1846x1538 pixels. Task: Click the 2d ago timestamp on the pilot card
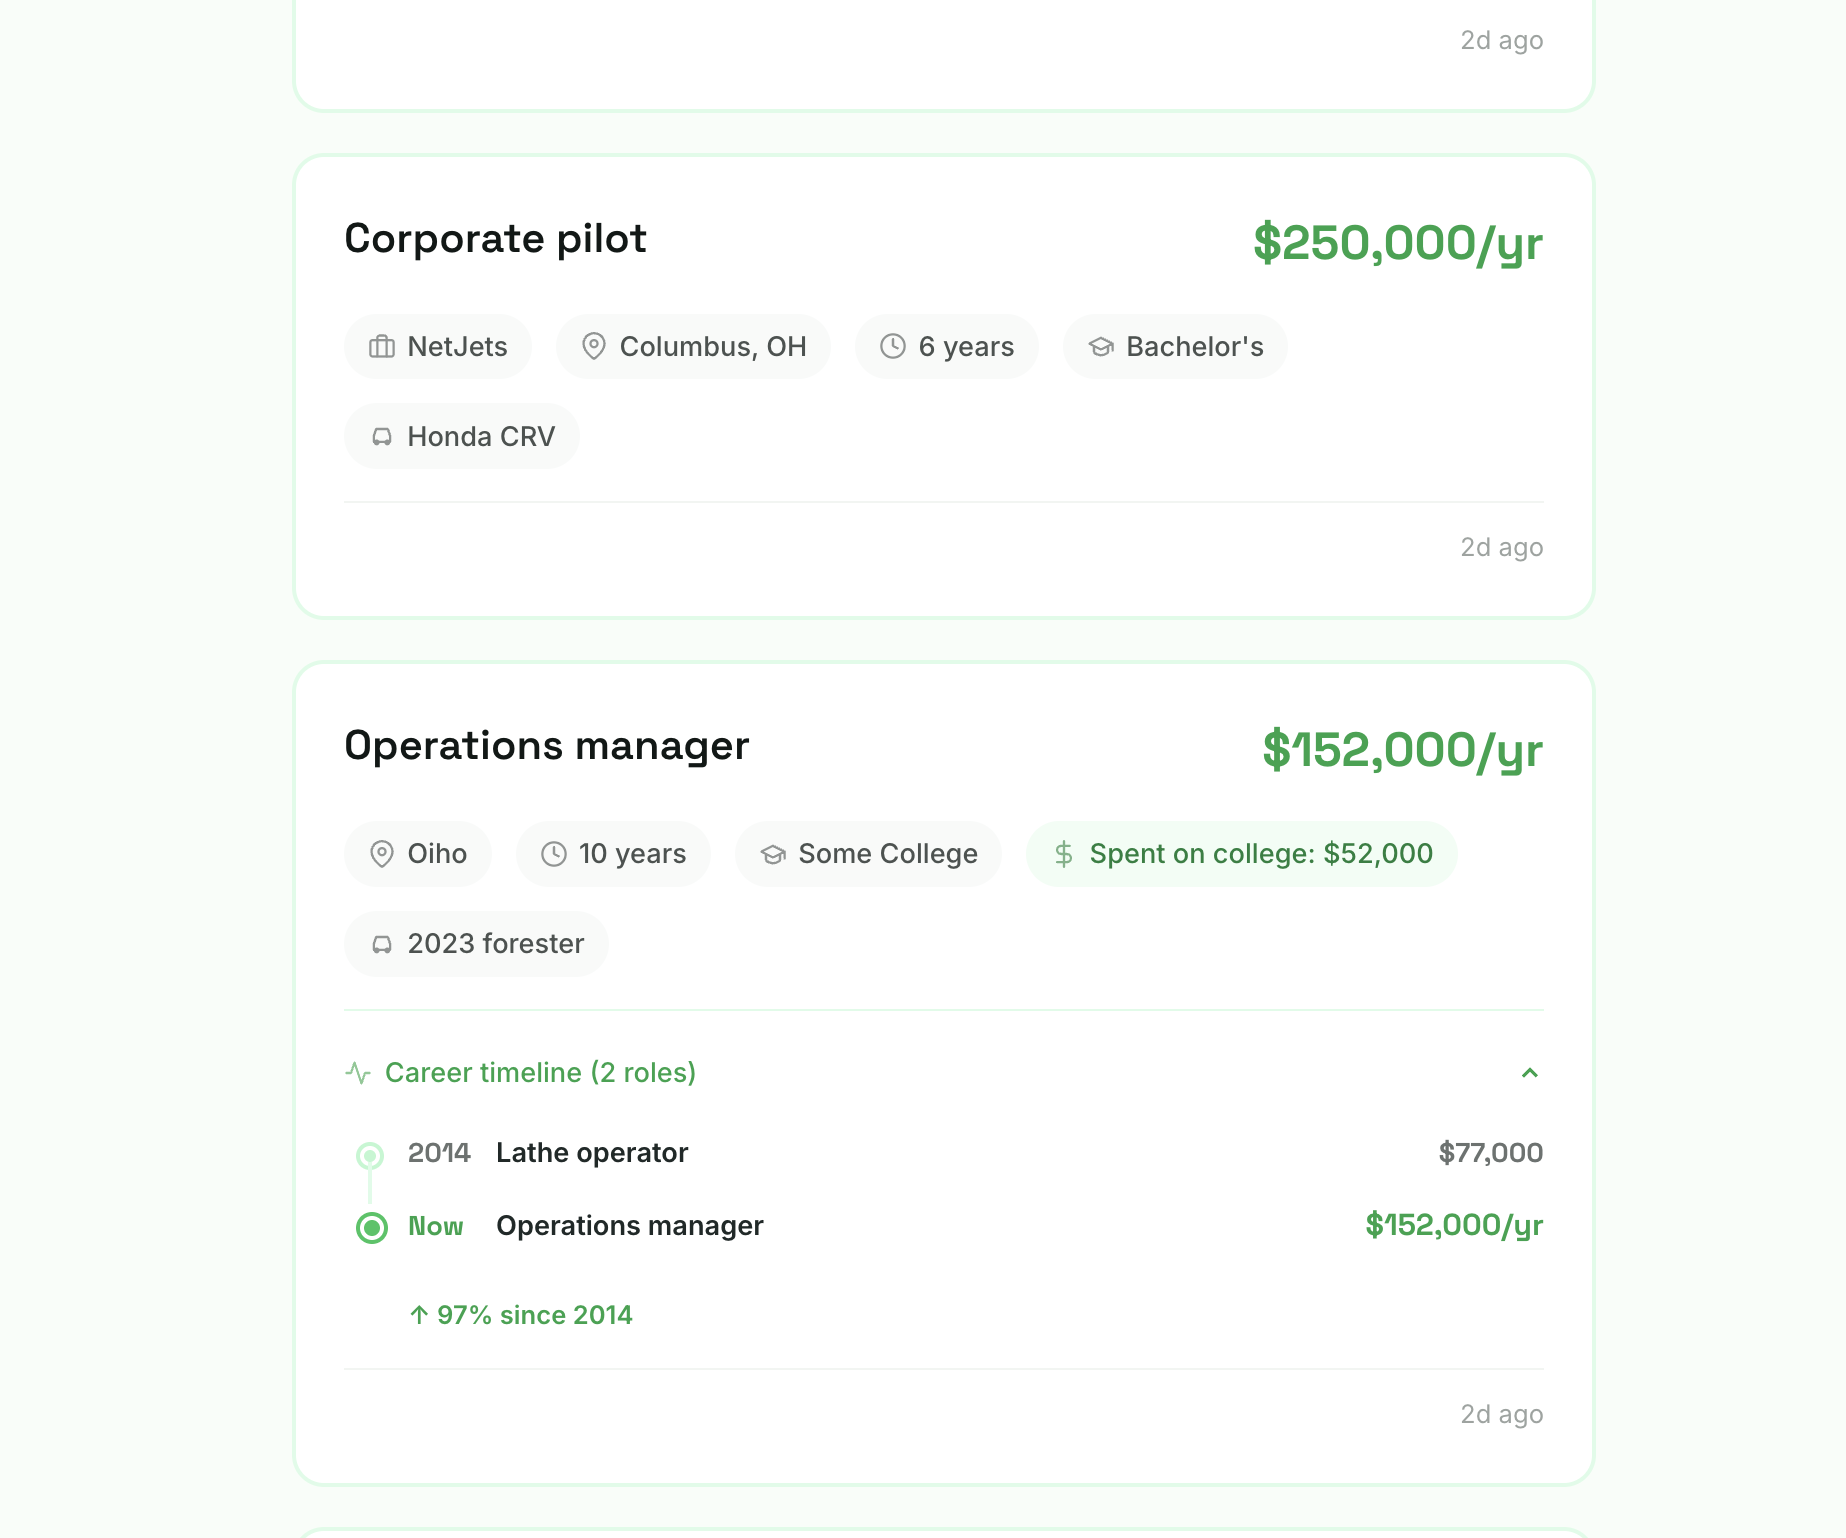(1501, 547)
